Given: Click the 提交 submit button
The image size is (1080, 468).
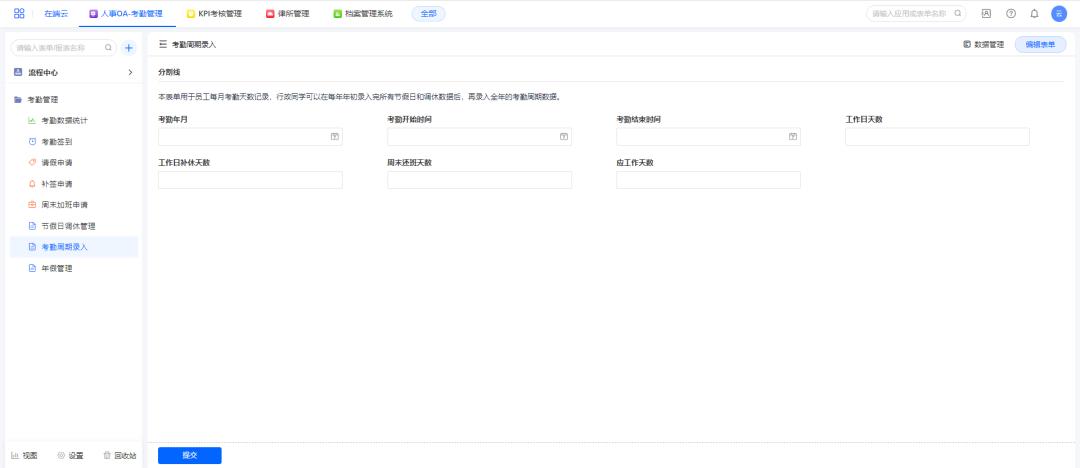Looking at the screenshot, I should click(189, 455).
